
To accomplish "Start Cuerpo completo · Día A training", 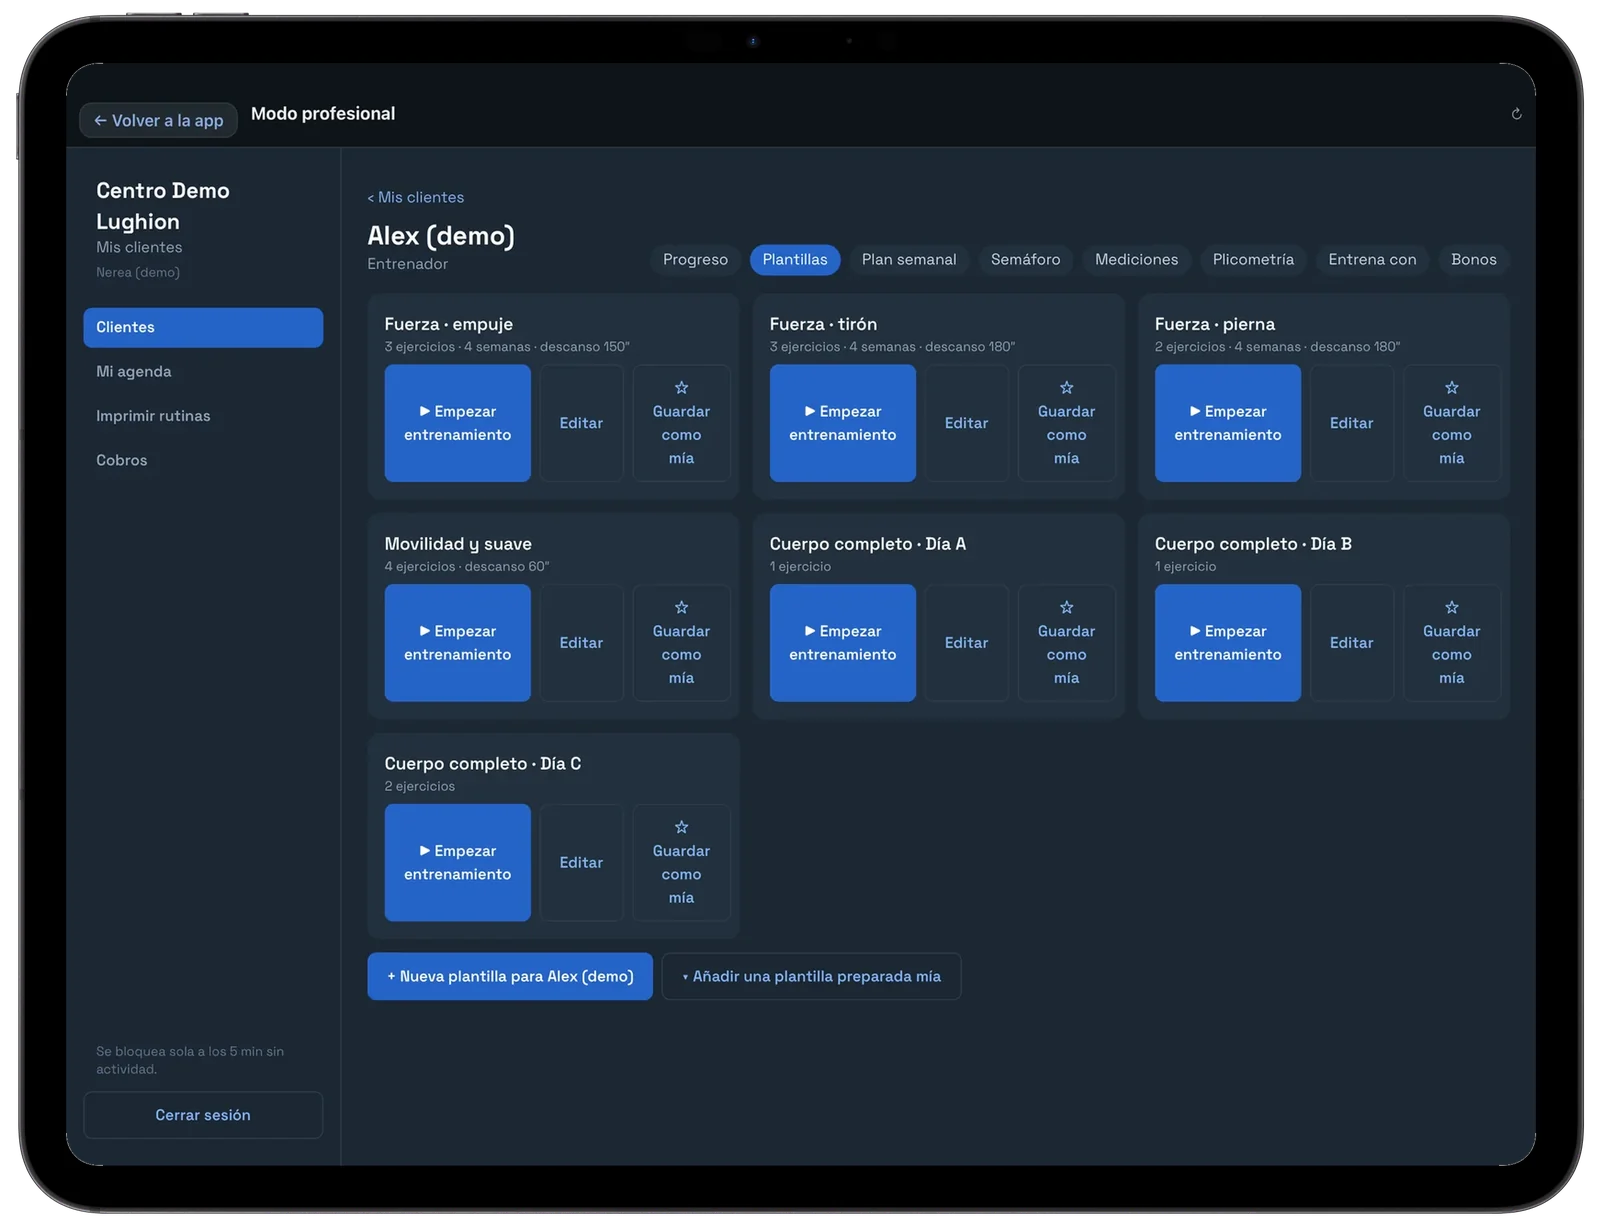I will pyautogui.click(x=843, y=643).
